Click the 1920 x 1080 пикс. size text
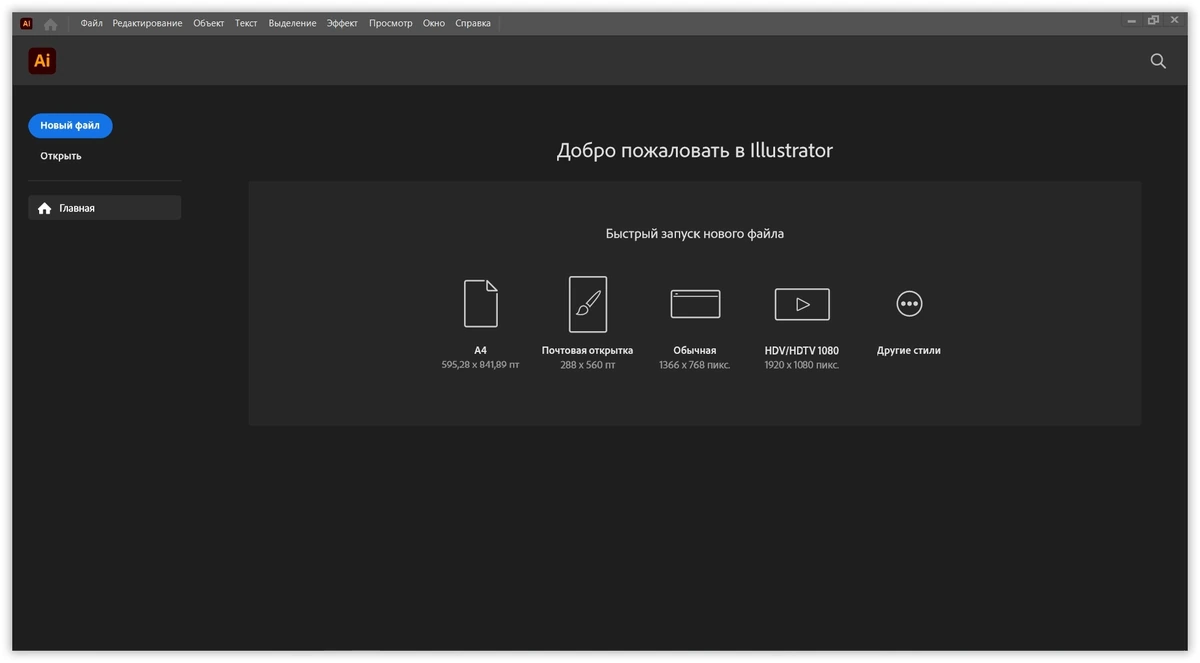1200x663 pixels. coord(802,365)
